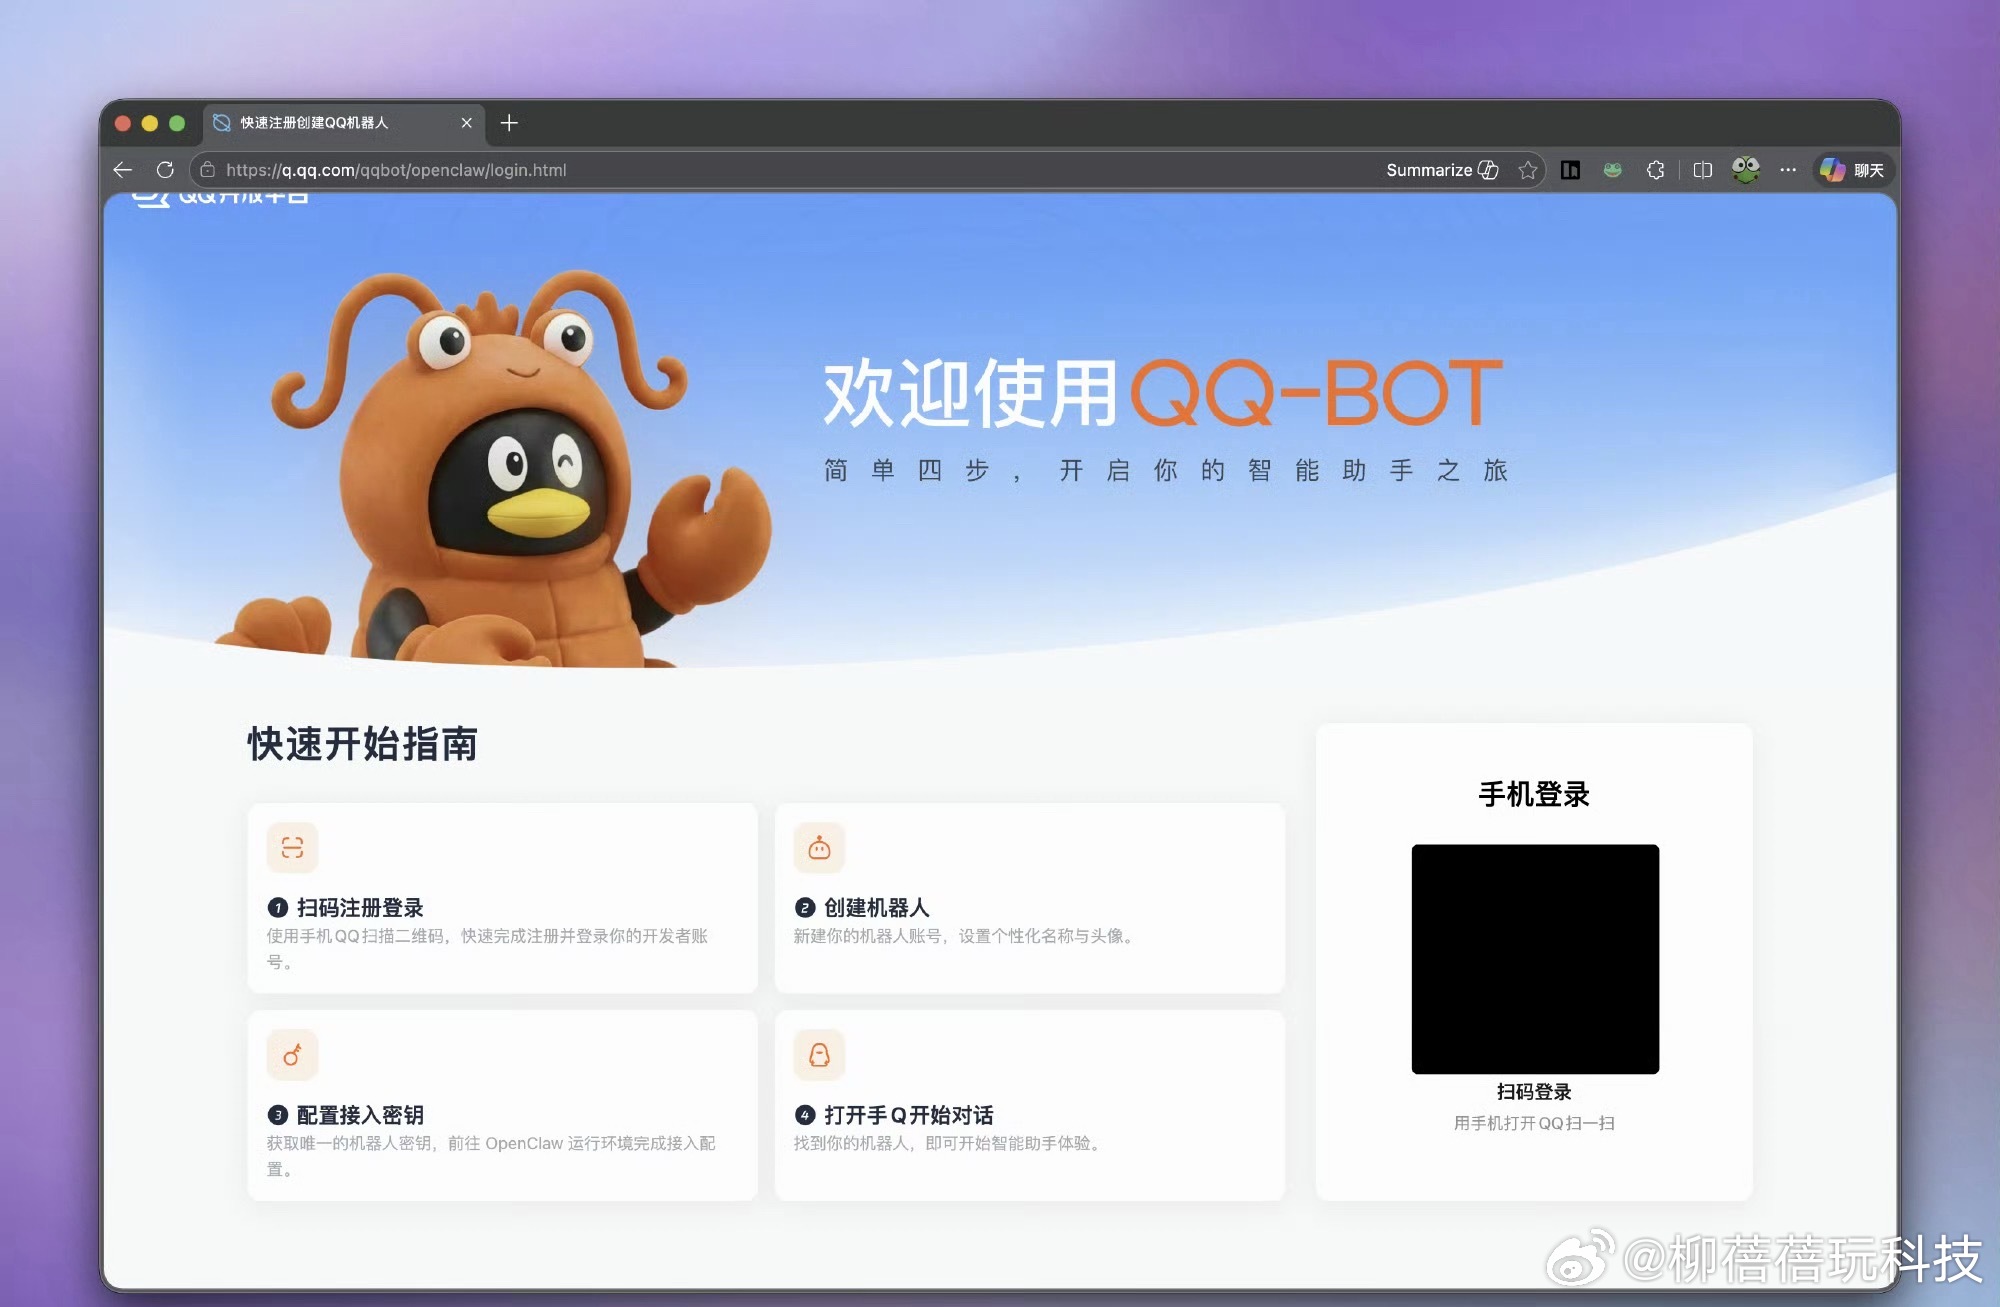2000x1307 pixels.
Task: Go back using the back arrow
Action: pyautogui.click(x=122, y=170)
